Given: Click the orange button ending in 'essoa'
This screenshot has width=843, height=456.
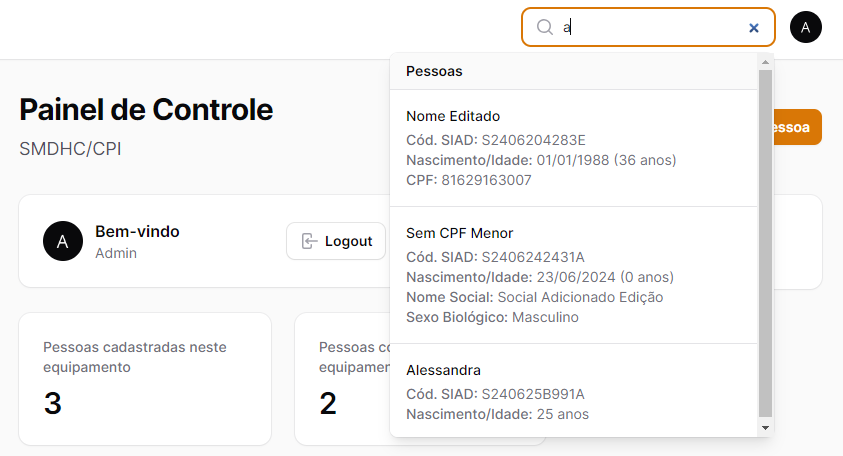Looking at the screenshot, I should point(797,128).
